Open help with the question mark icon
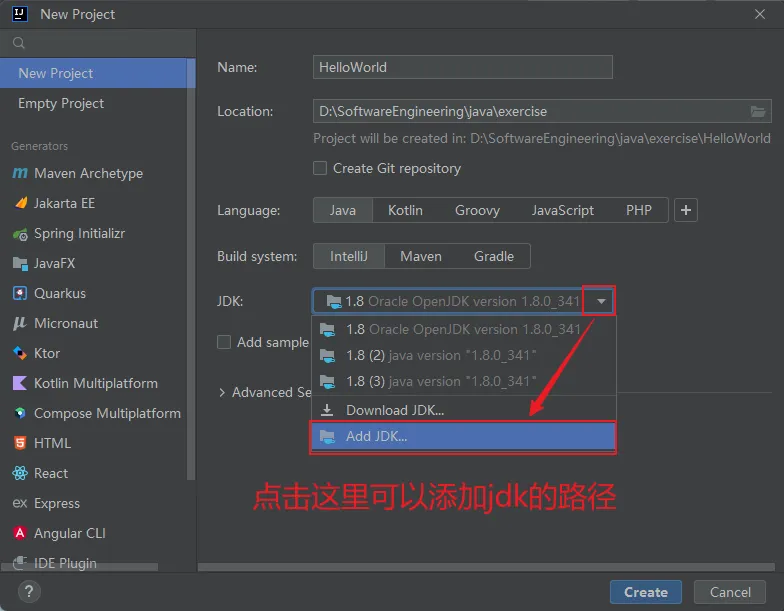Screen dimensions: 784x611 point(29,592)
